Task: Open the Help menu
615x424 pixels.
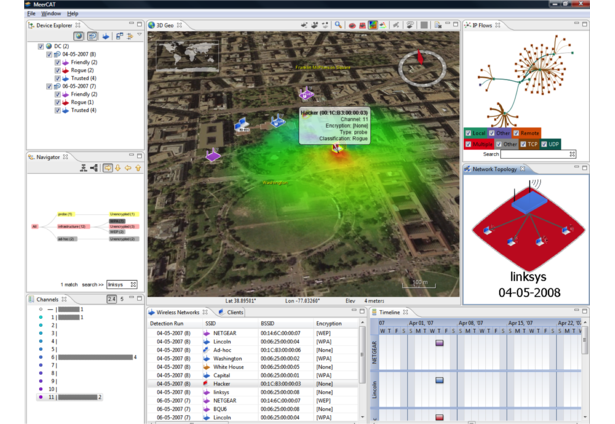Action: coord(72,14)
